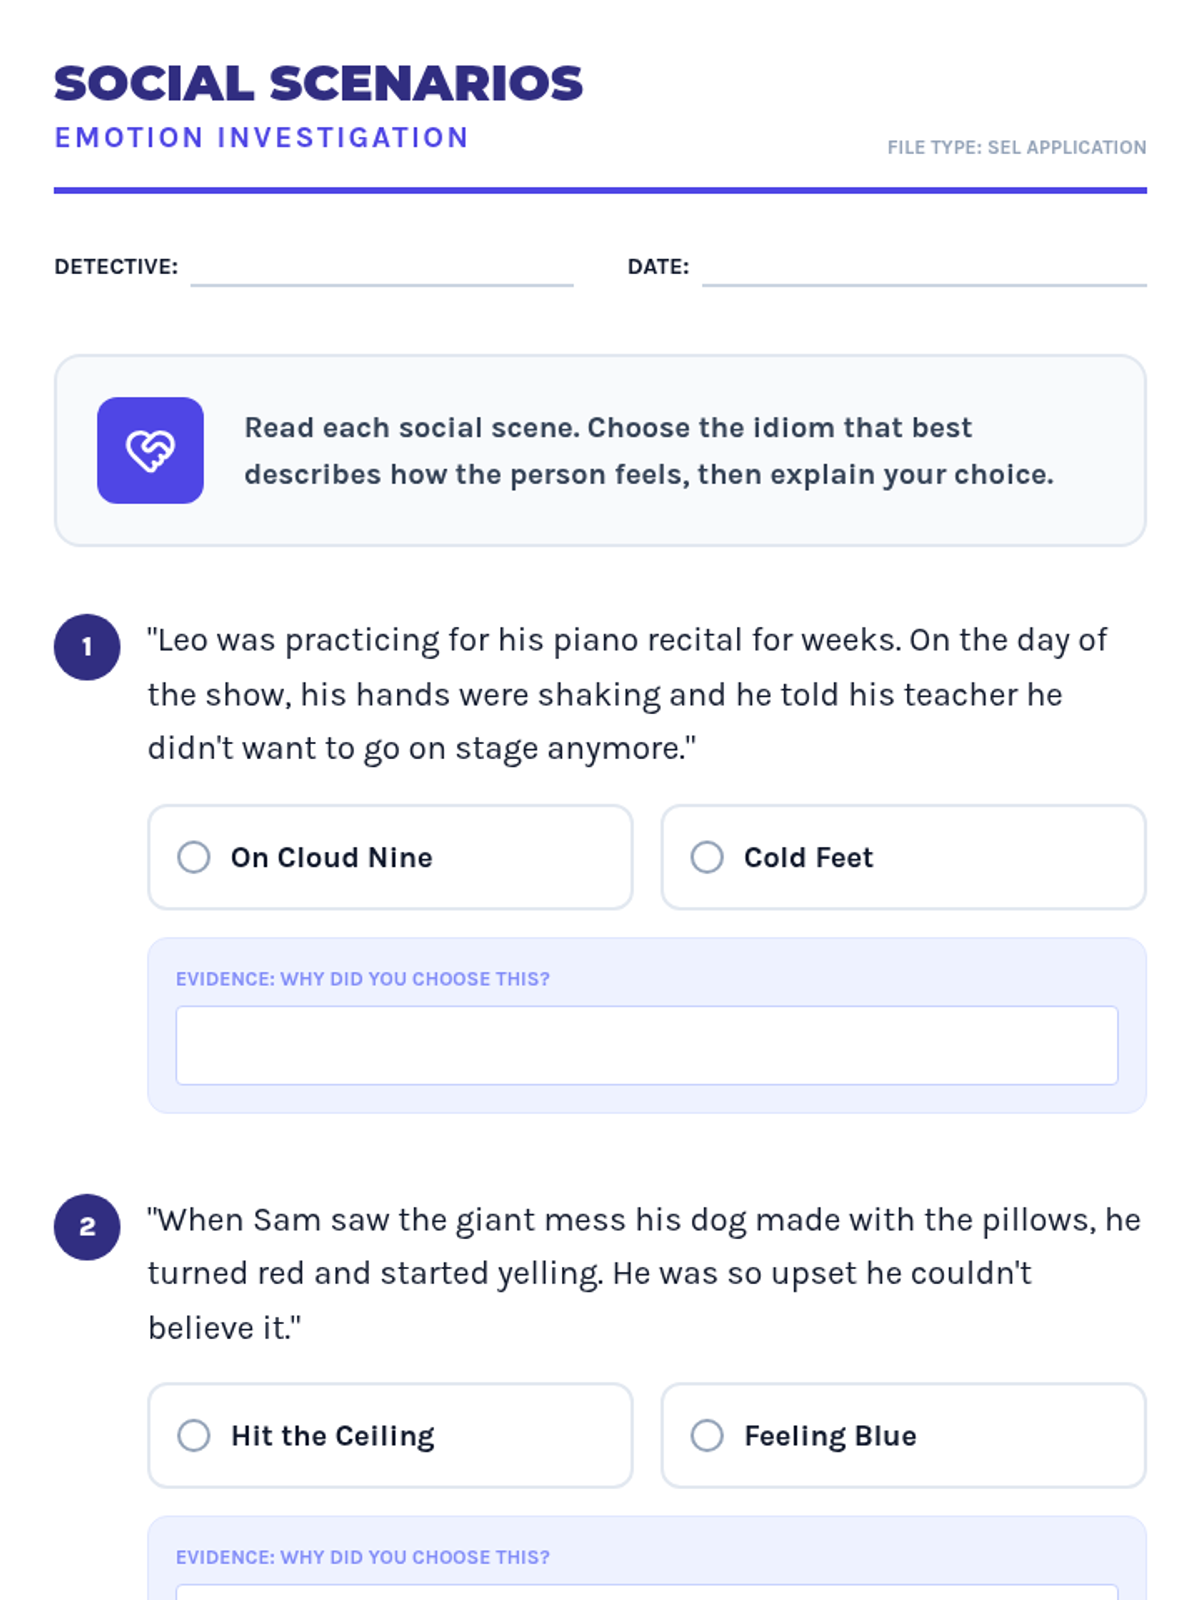1200x1600 pixels.
Task: Click the Date input line
Action: (923, 270)
